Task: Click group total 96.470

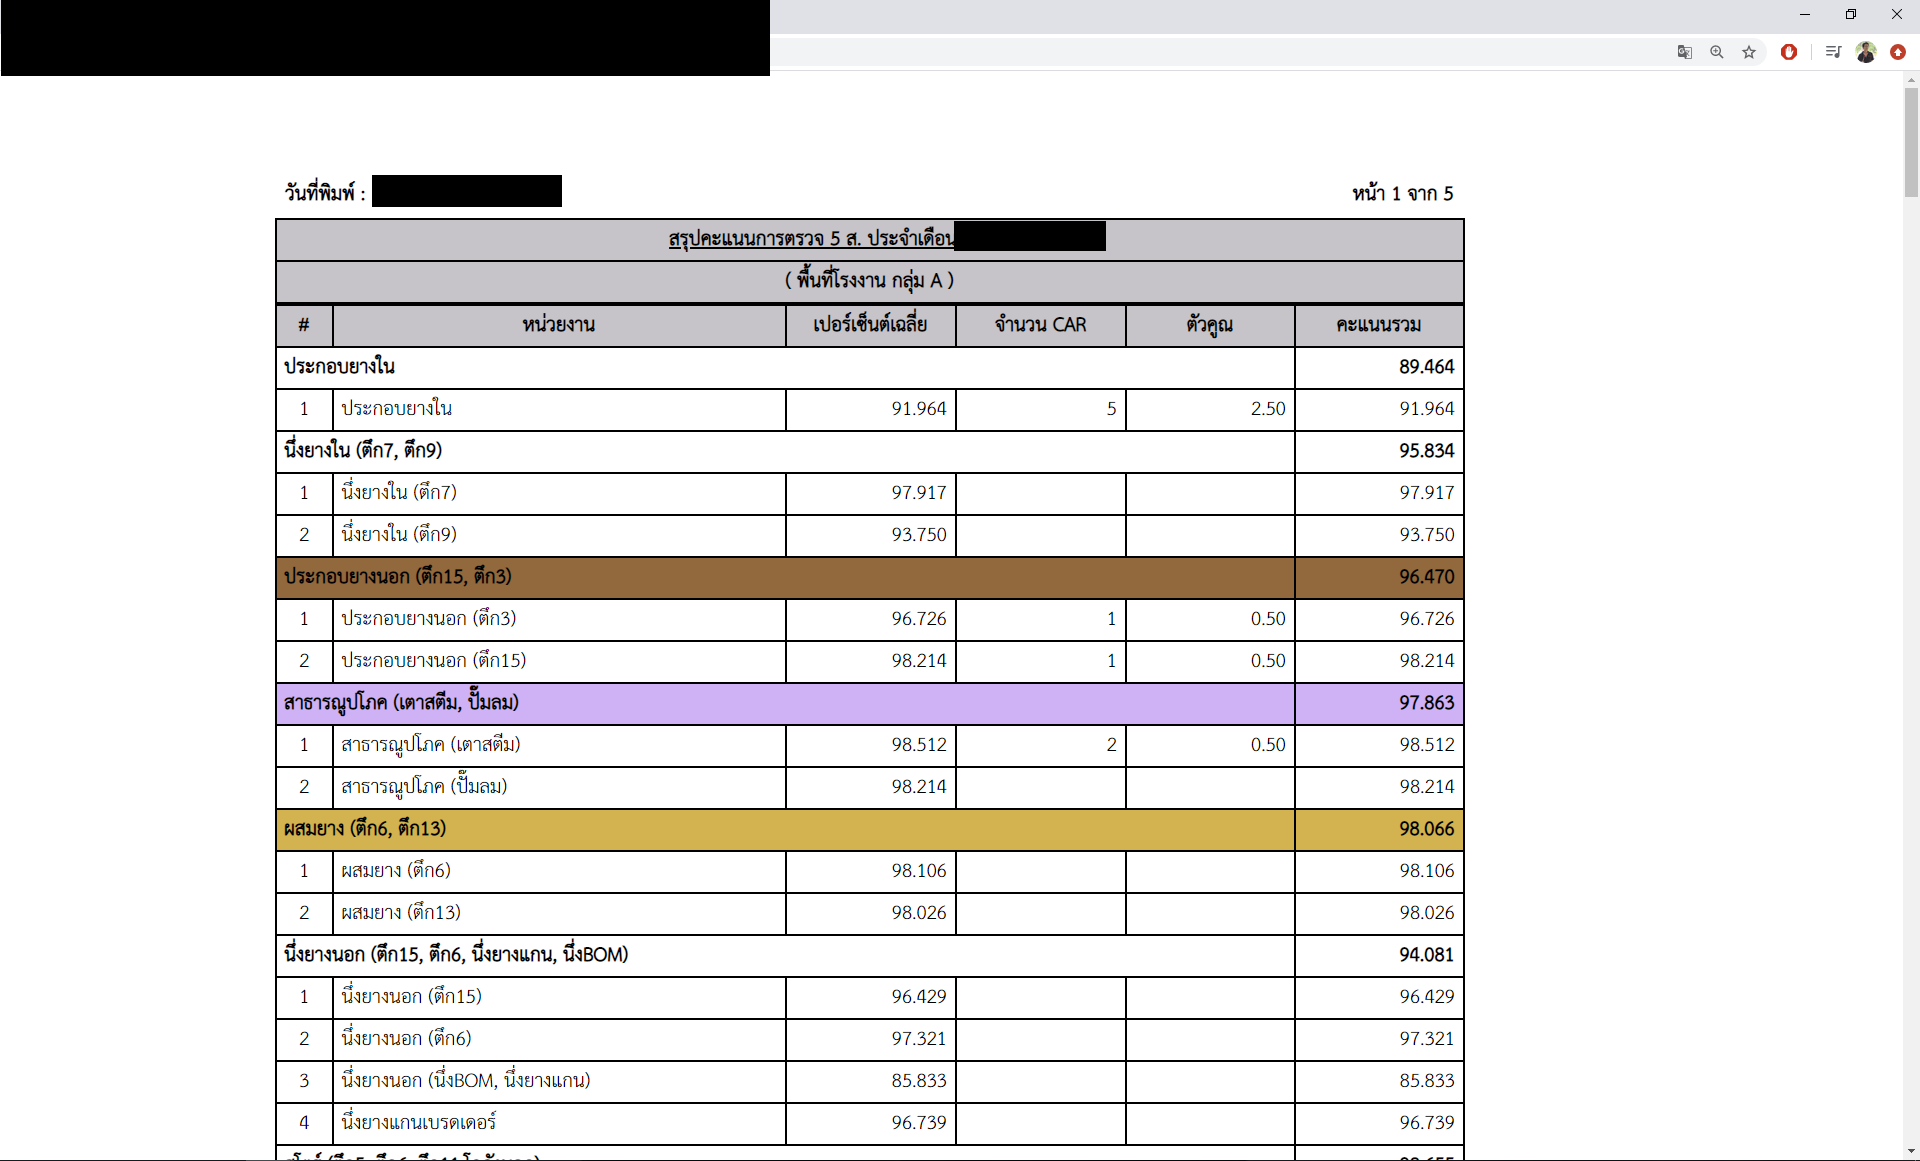Action: coord(1426,577)
